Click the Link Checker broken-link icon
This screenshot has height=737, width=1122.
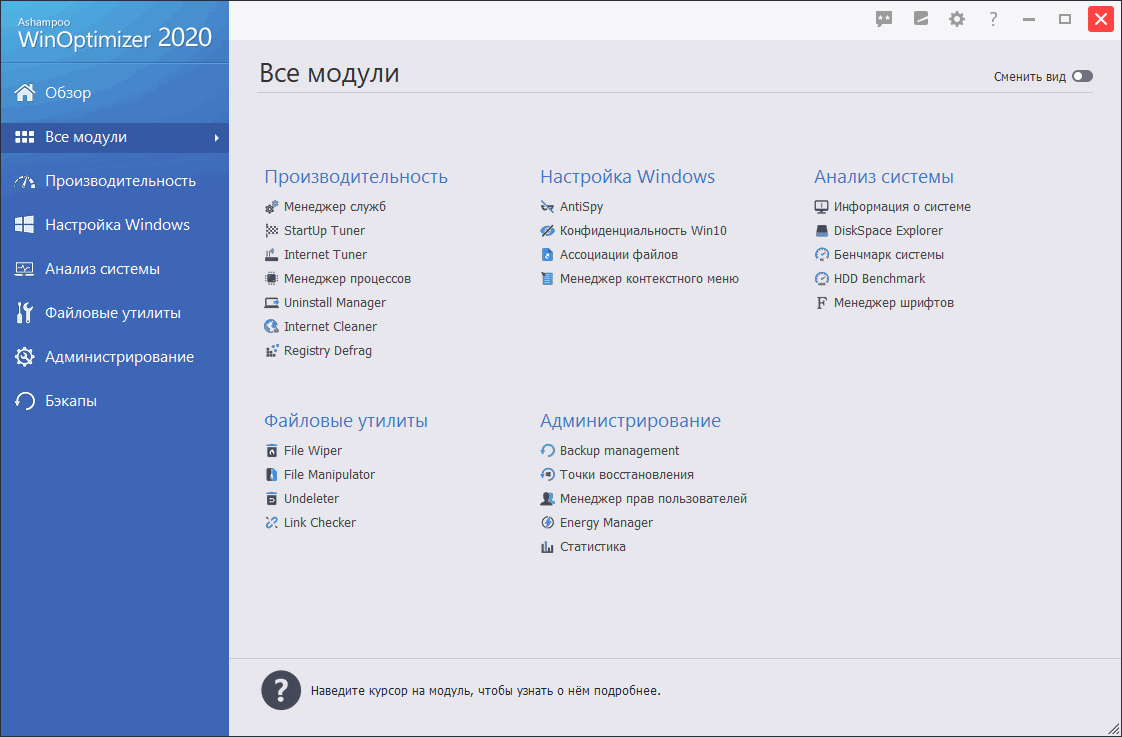pyautogui.click(x=271, y=523)
